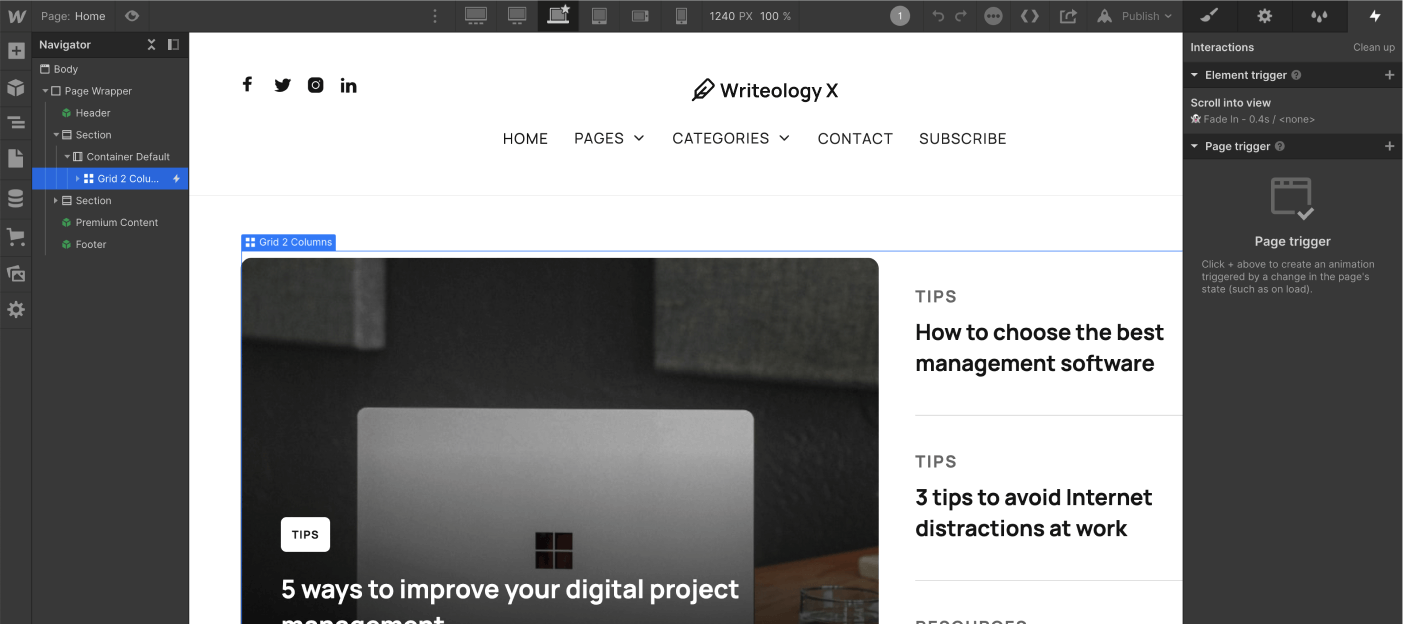Pin the Navigator panel
1403x625 pixels.
tap(173, 45)
